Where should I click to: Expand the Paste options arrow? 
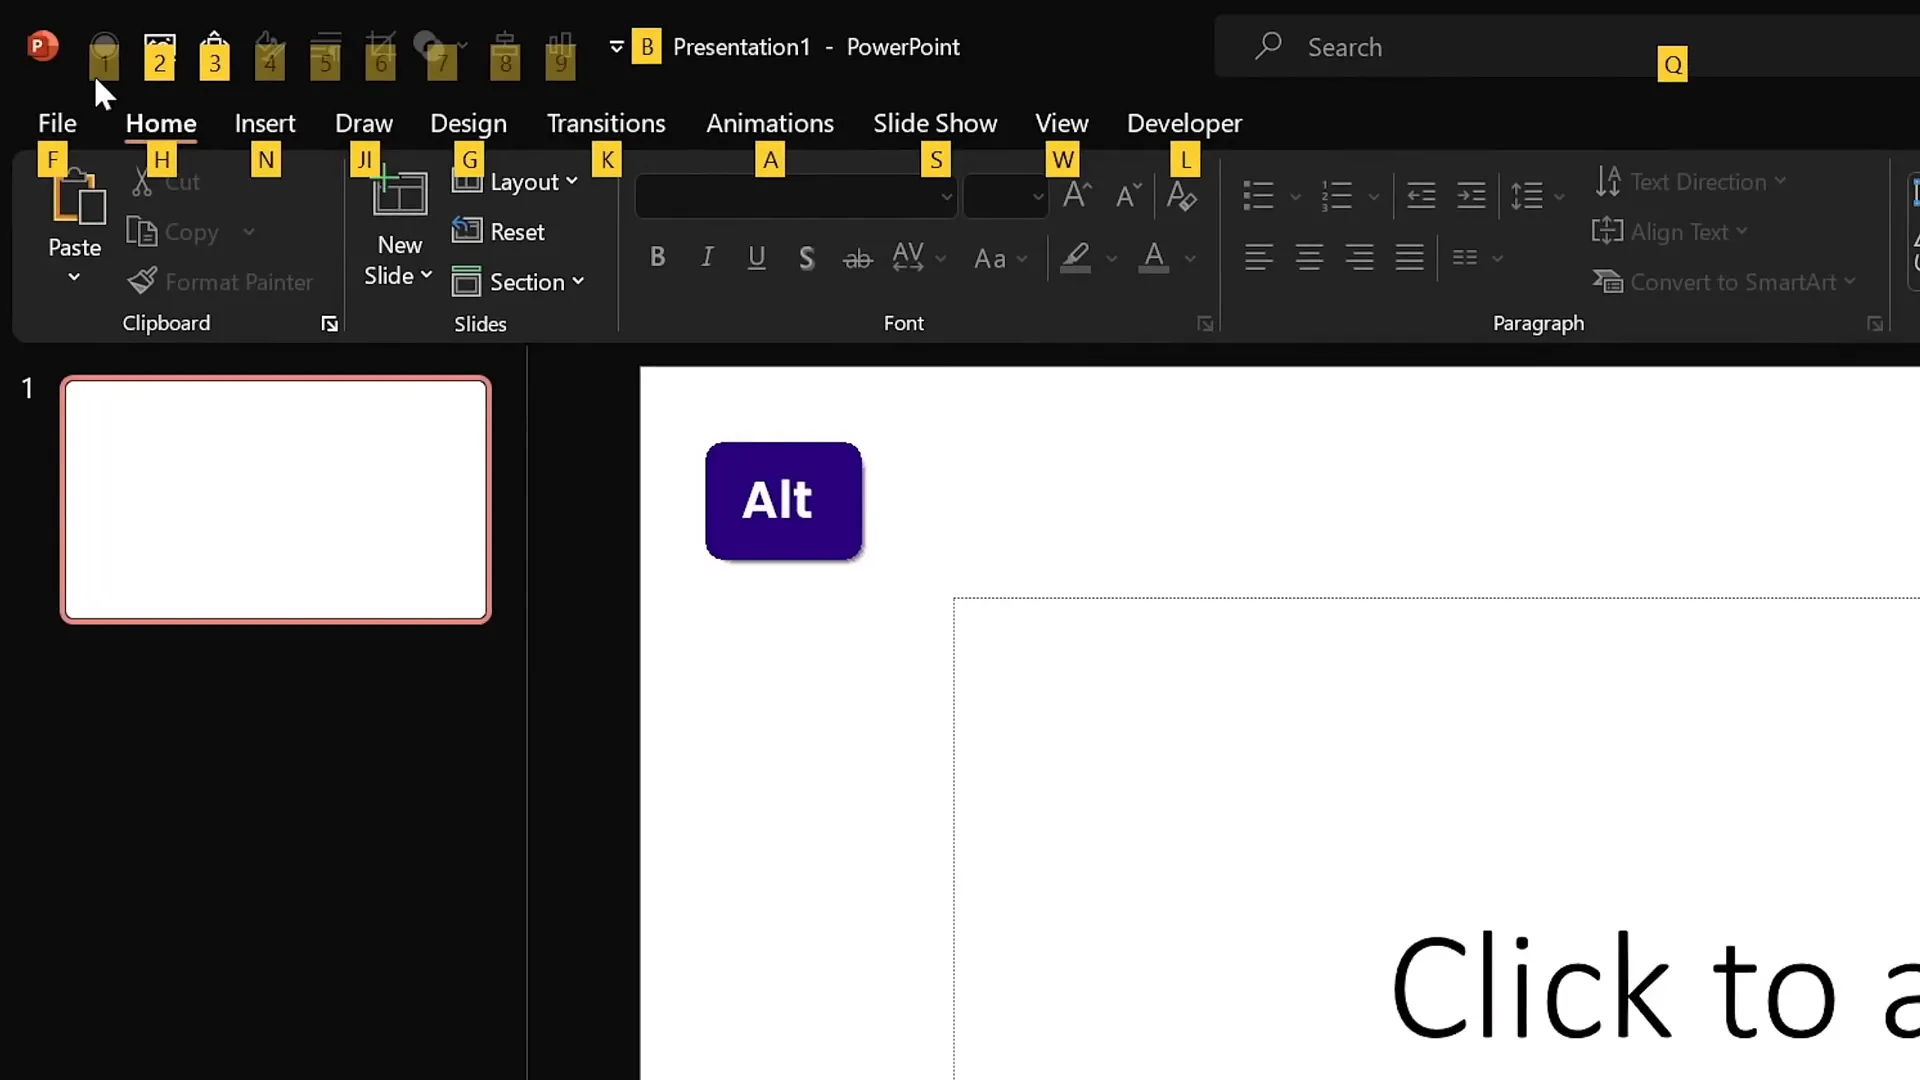click(74, 277)
